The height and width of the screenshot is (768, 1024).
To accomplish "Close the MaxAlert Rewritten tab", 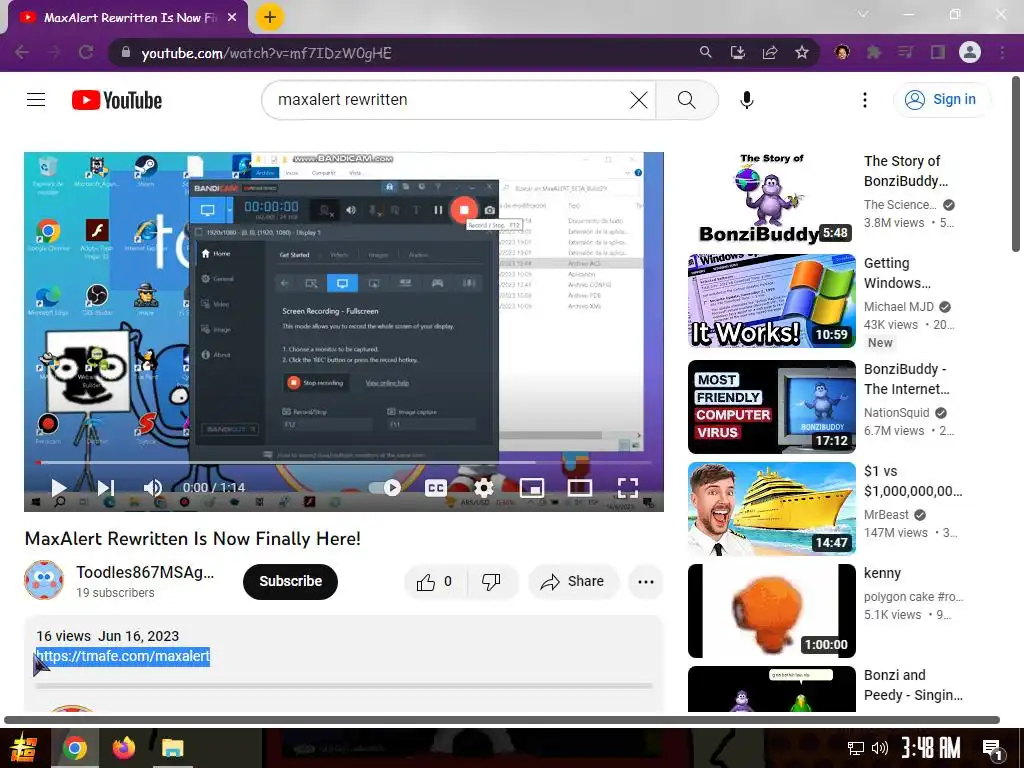I will (232, 18).
